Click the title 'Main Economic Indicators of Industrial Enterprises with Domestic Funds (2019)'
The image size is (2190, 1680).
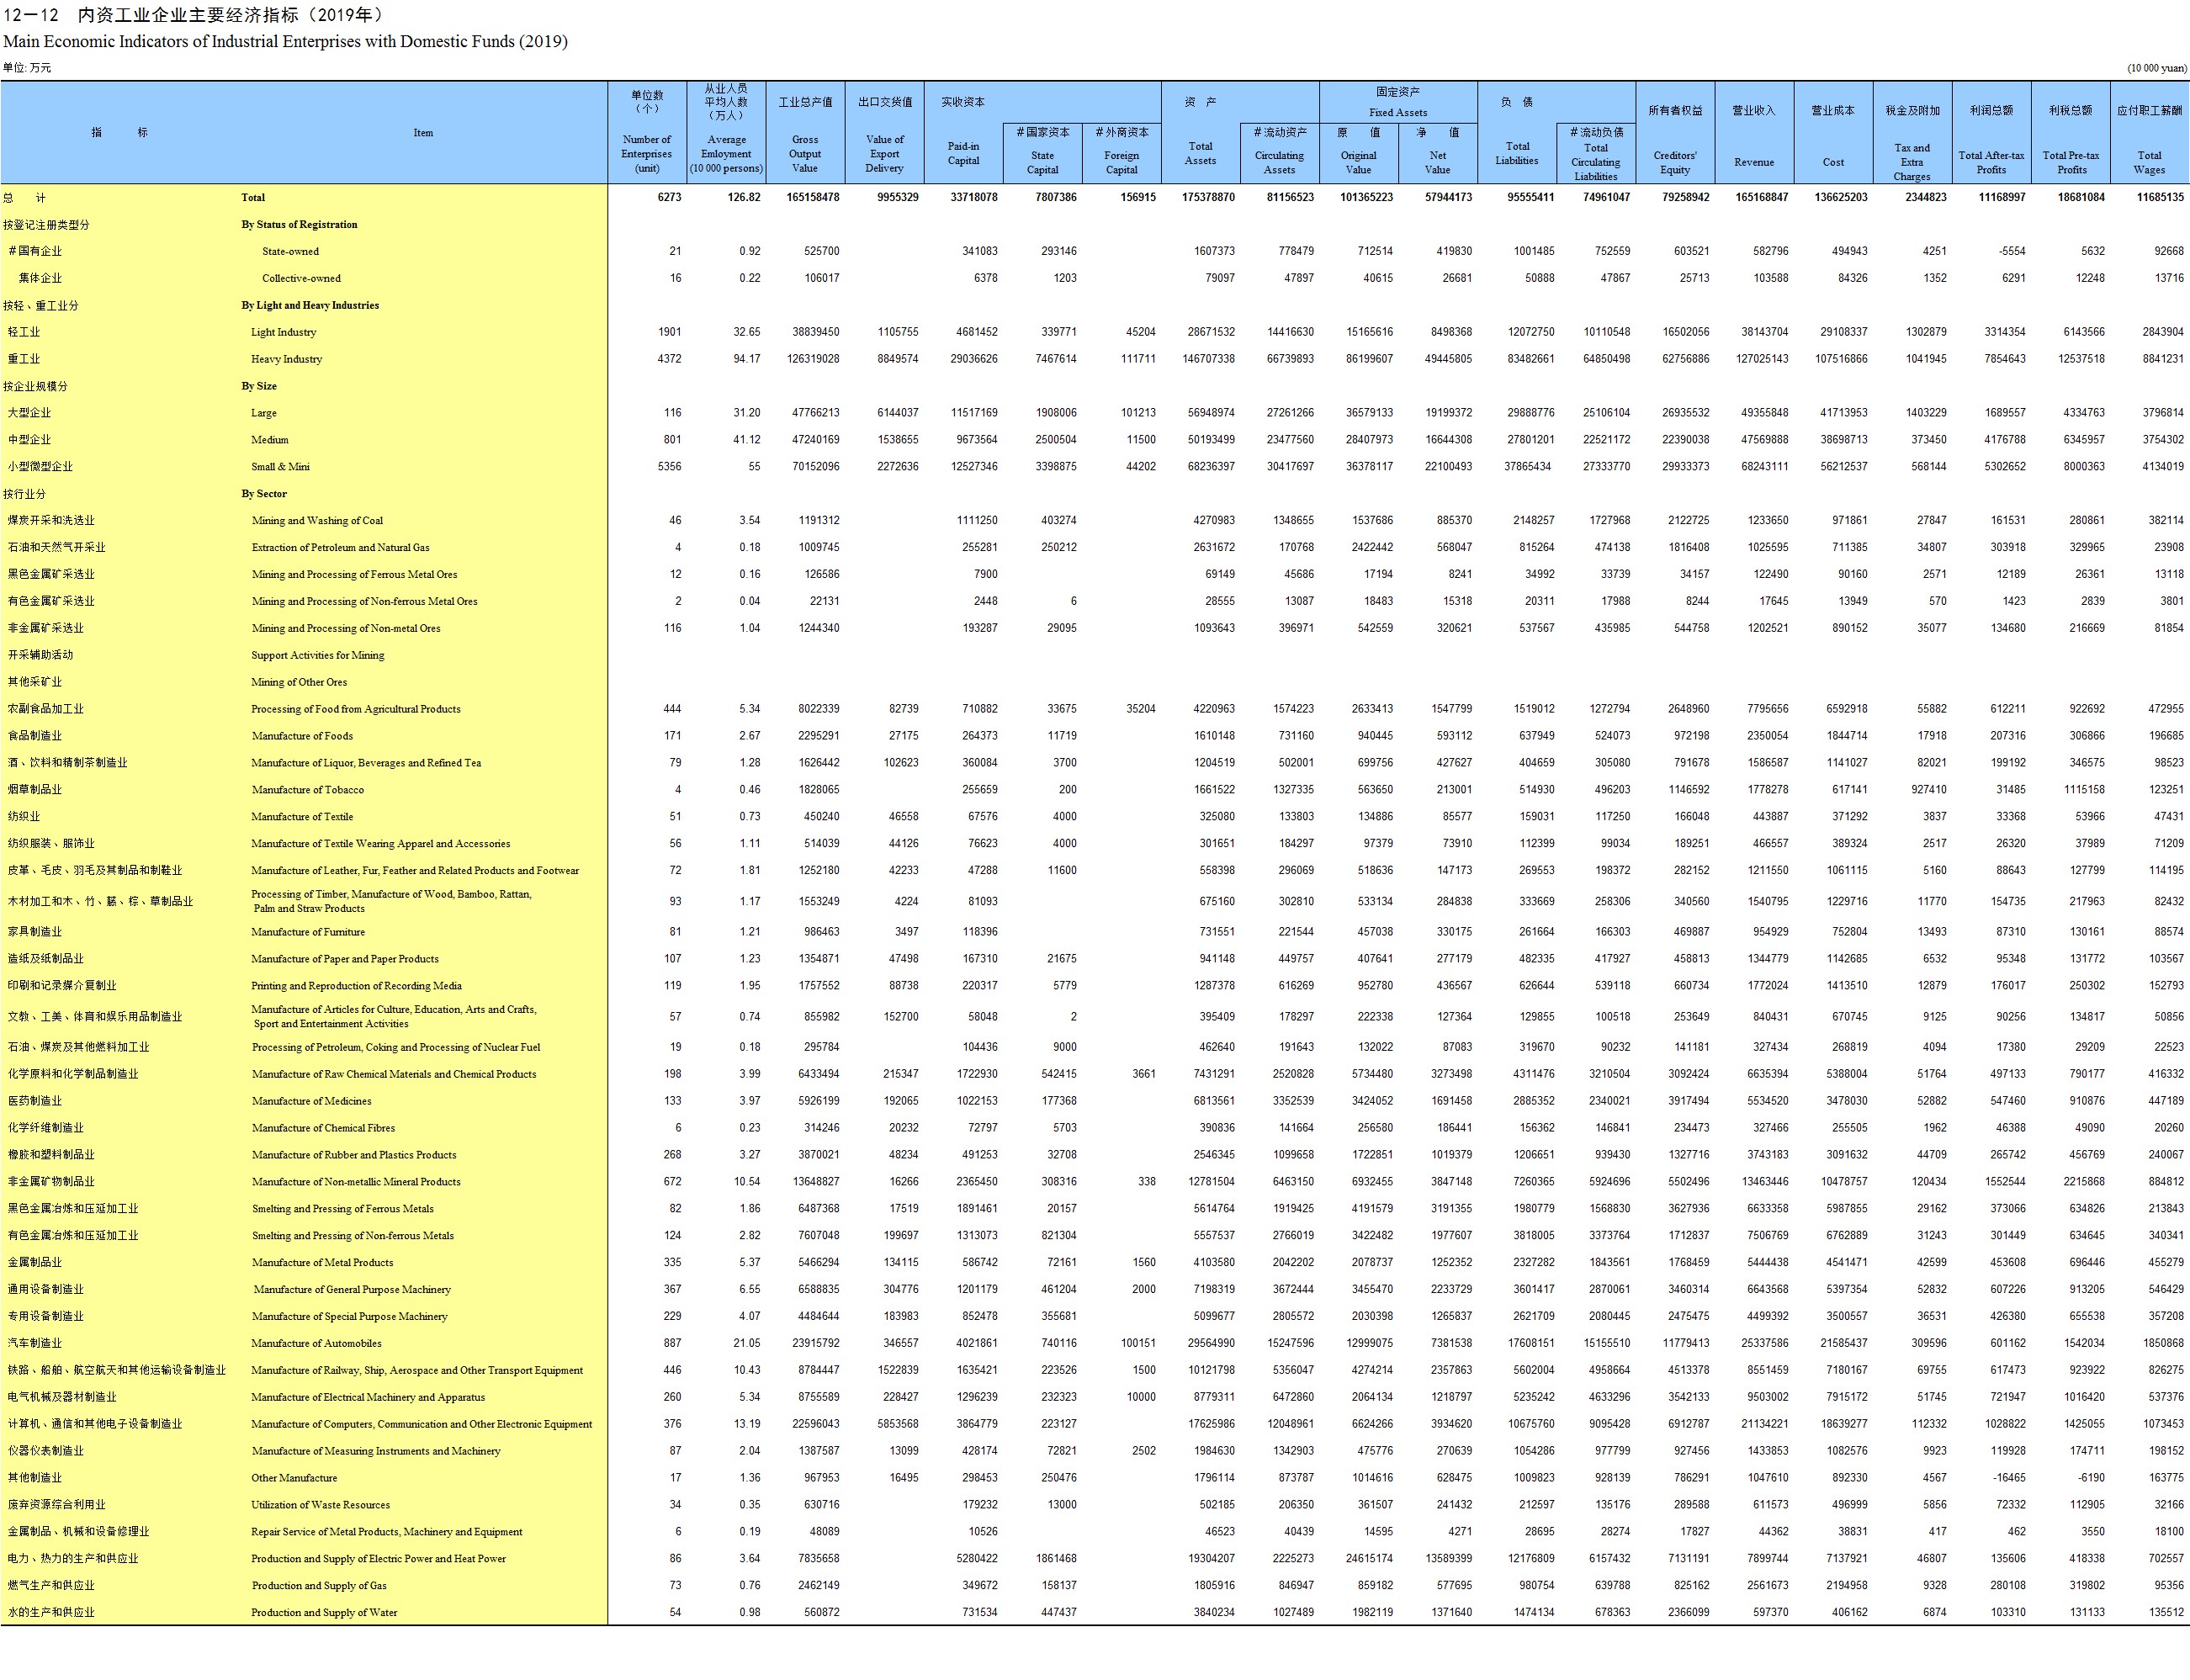tap(285, 41)
